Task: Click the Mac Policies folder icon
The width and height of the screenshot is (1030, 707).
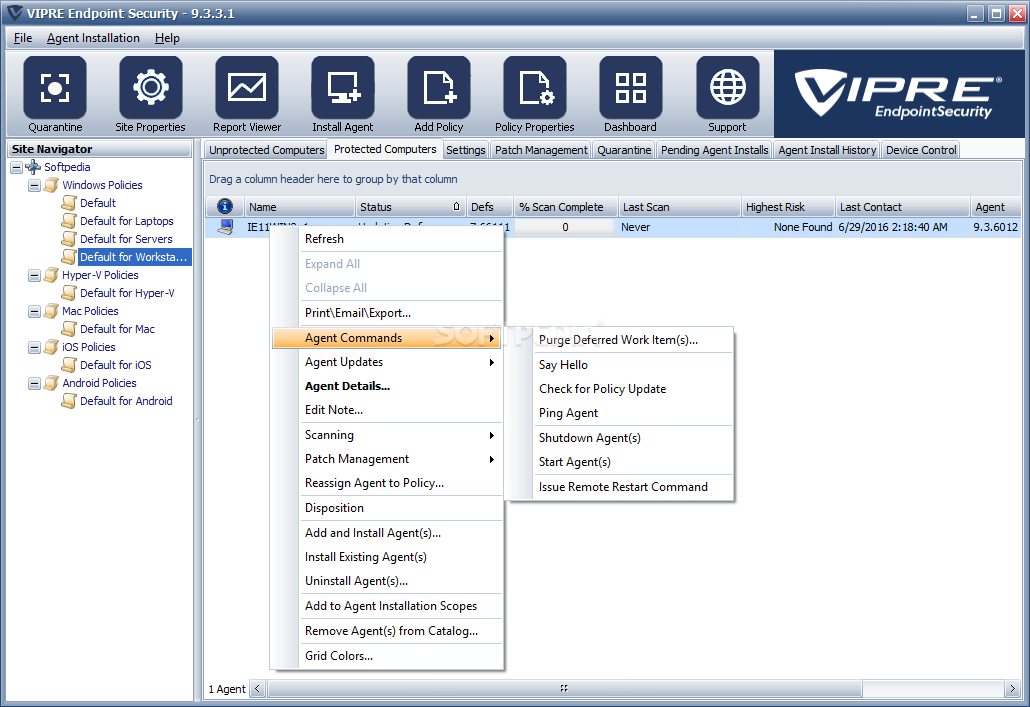Action: 51,311
